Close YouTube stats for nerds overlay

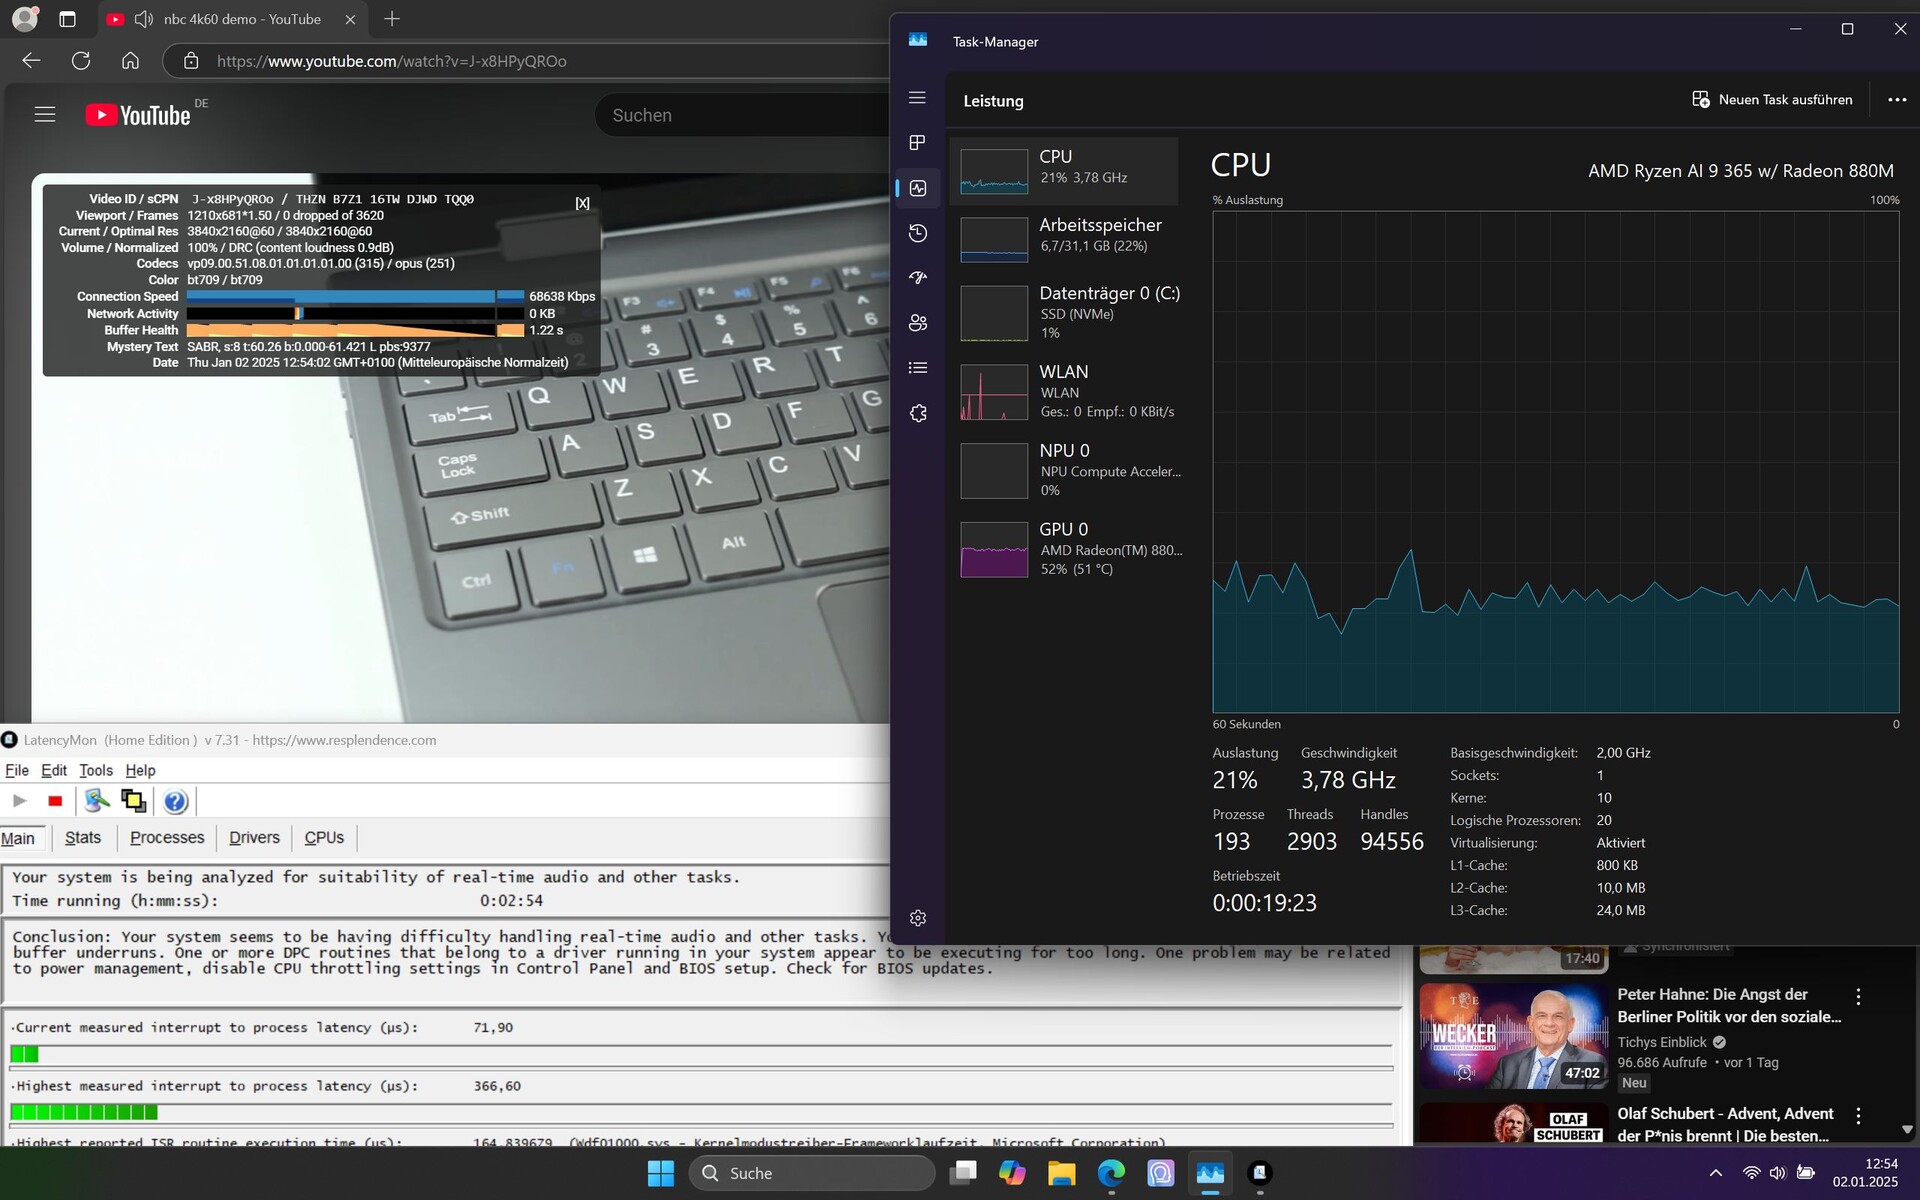click(582, 203)
